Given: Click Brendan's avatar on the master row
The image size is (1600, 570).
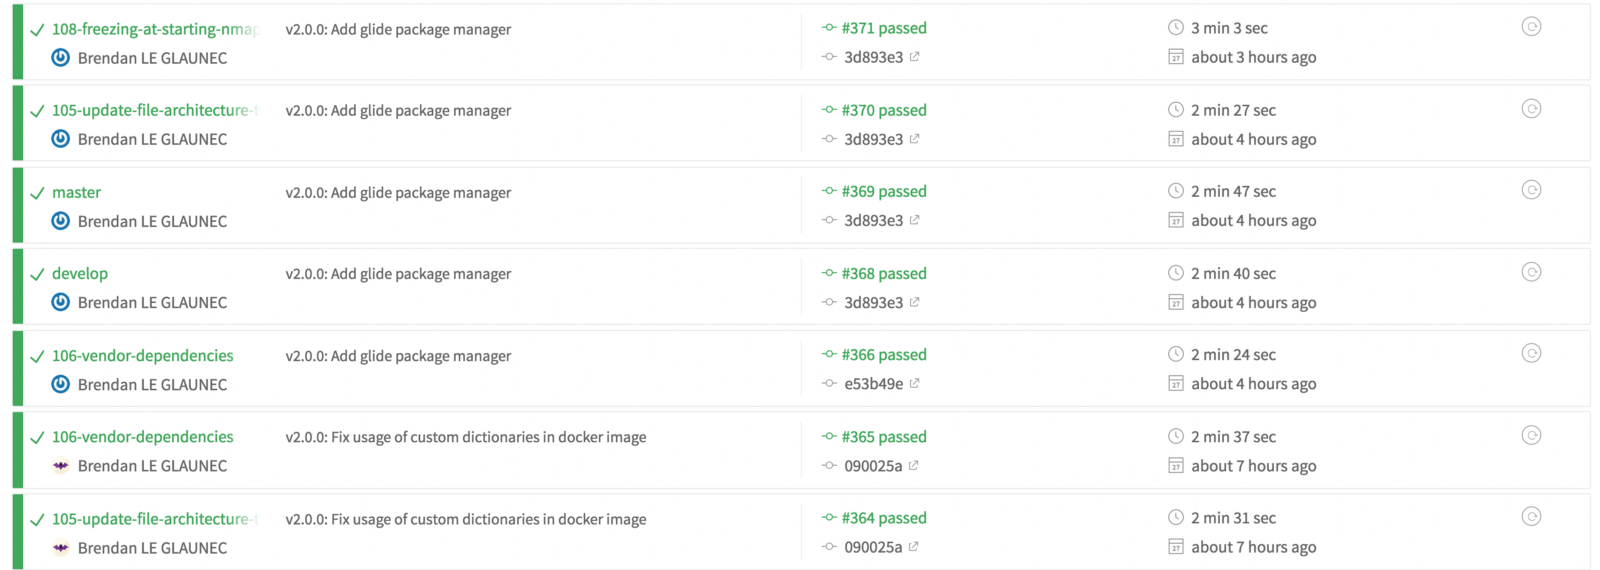Looking at the screenshot, I should [x=61, y=221].
